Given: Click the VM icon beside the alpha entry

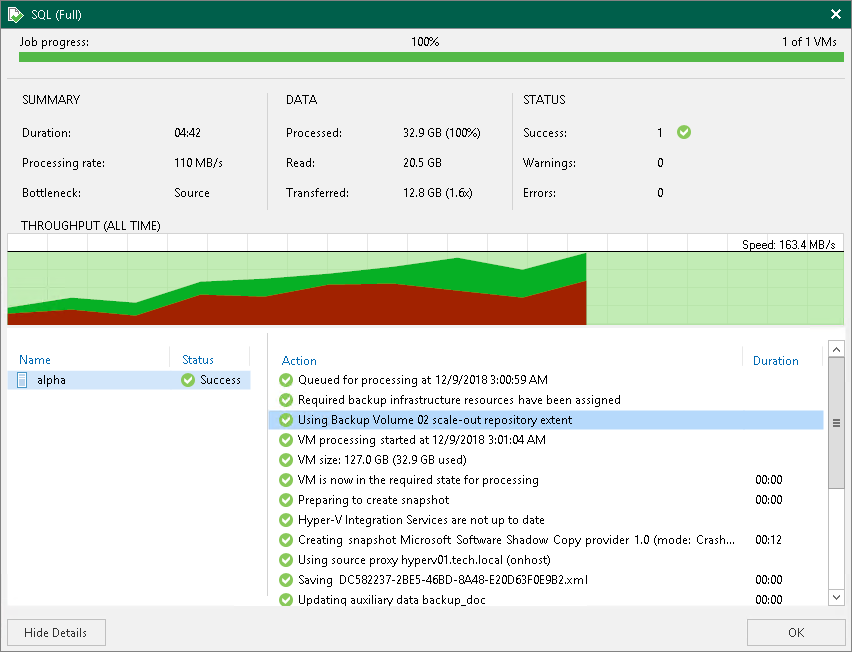Looking at the screenshot, I should pyautogui.click(x=21, y=380).
